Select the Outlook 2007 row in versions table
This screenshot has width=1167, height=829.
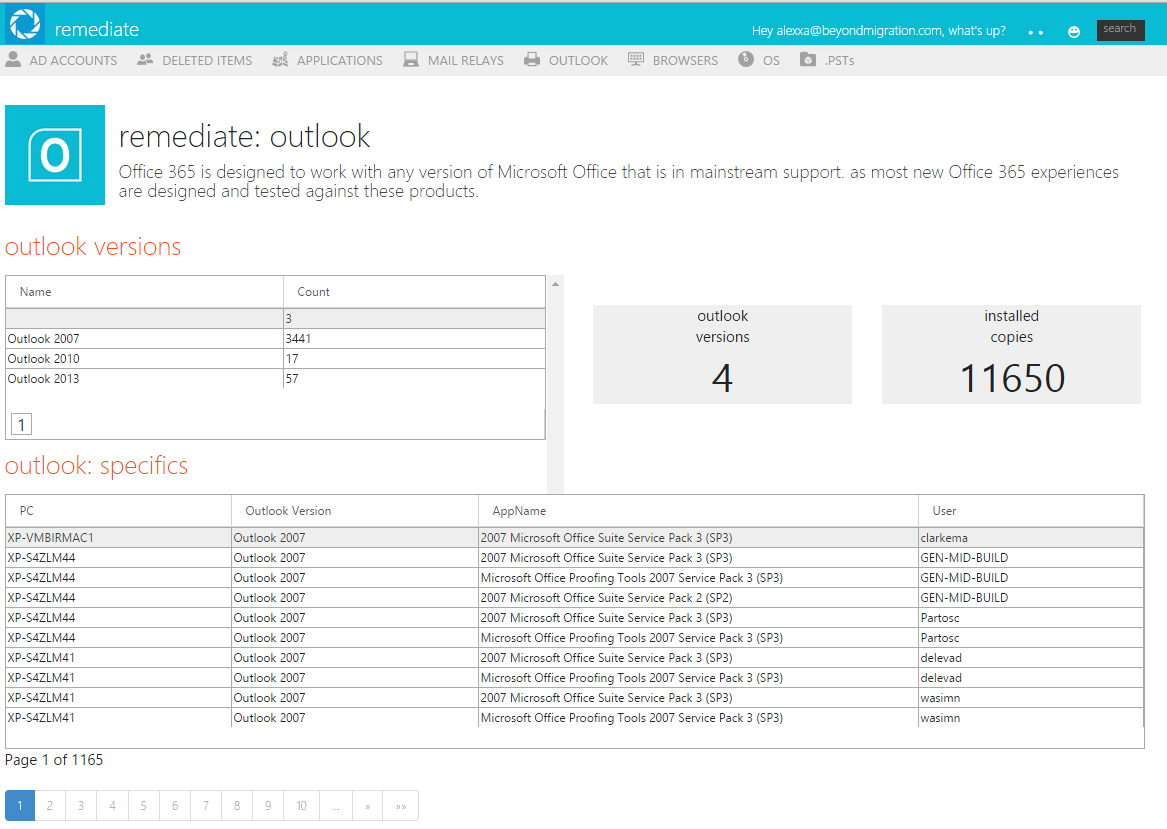tap(275, 339)
